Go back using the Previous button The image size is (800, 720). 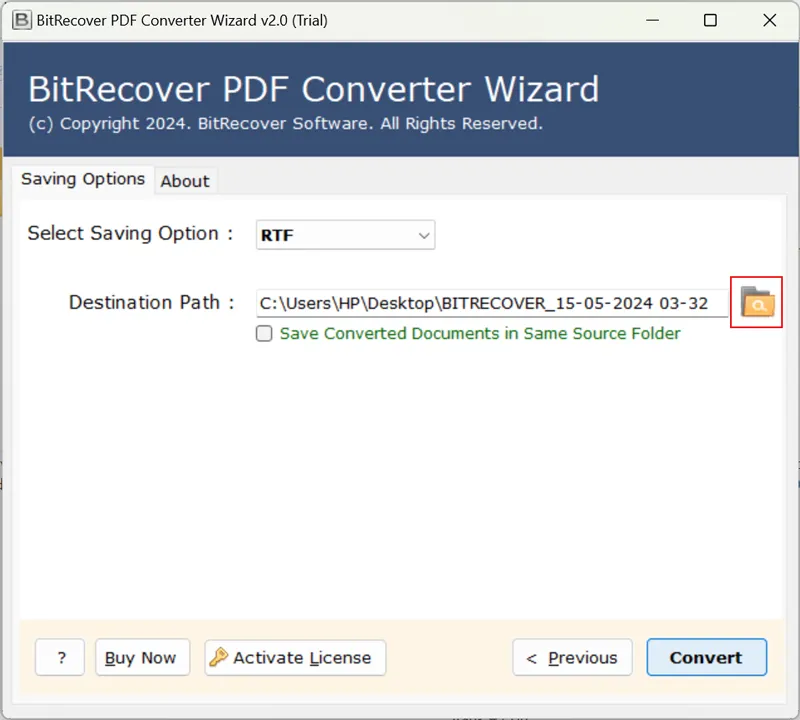click(x=572, y=657)
